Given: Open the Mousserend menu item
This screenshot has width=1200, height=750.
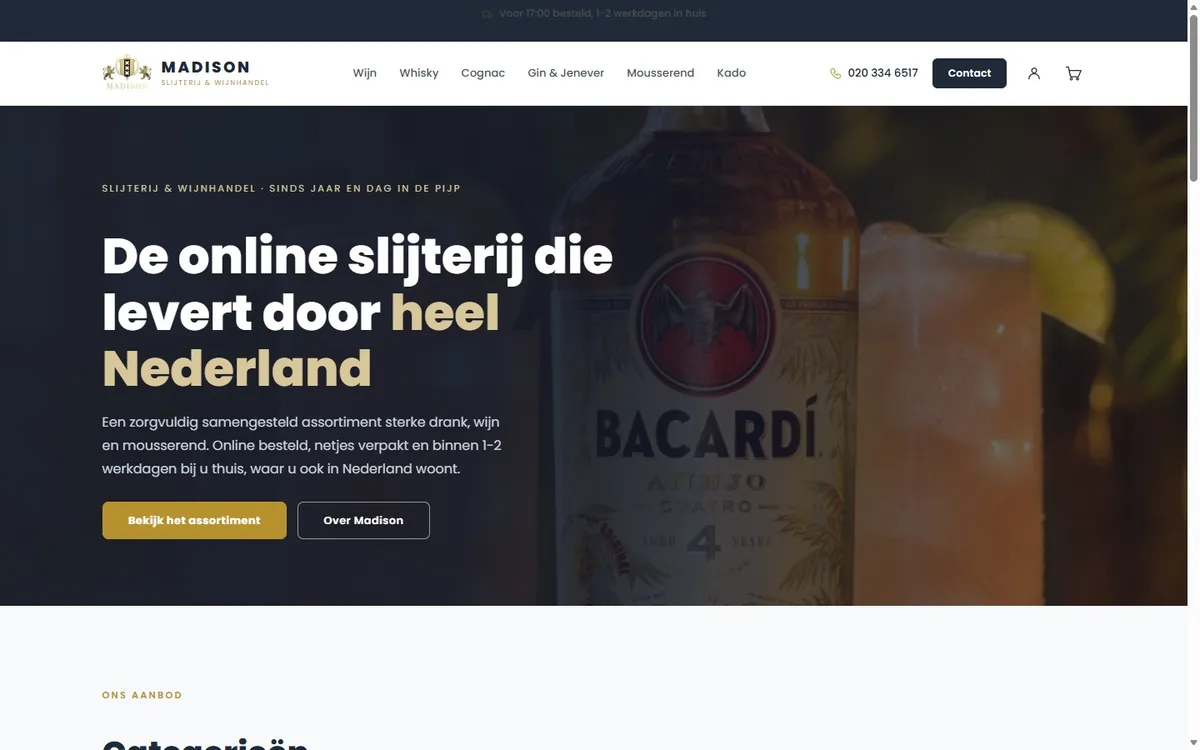Looking at the screenshot, I should point(660,73).
